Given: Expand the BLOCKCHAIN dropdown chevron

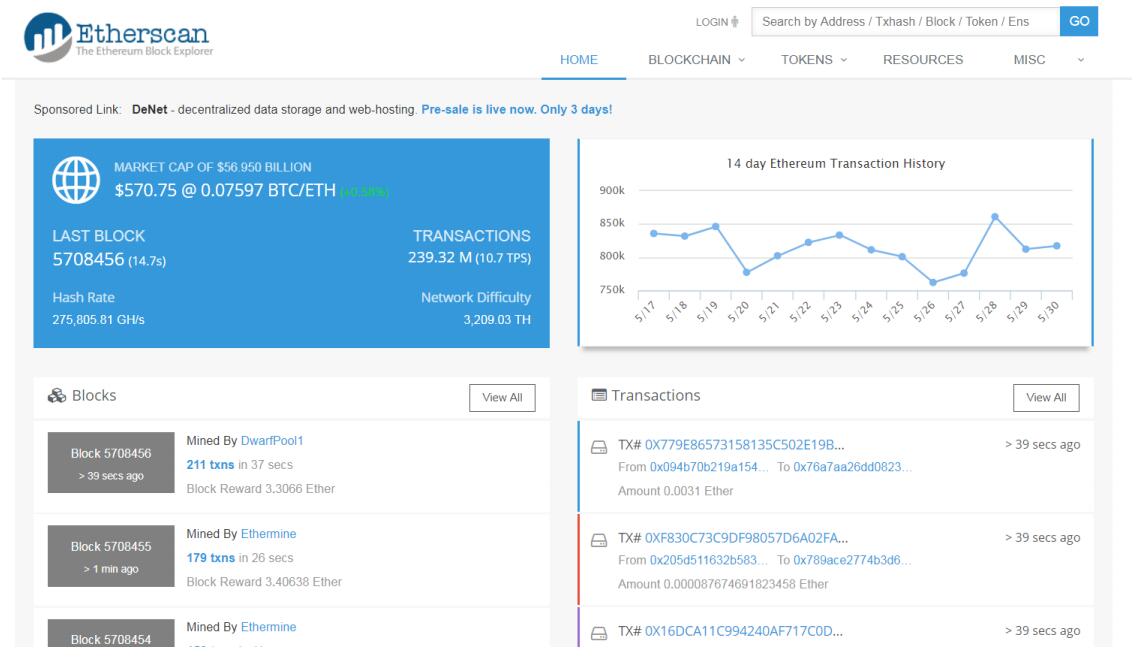Looking at the screenshot, I should click(741, 60).
